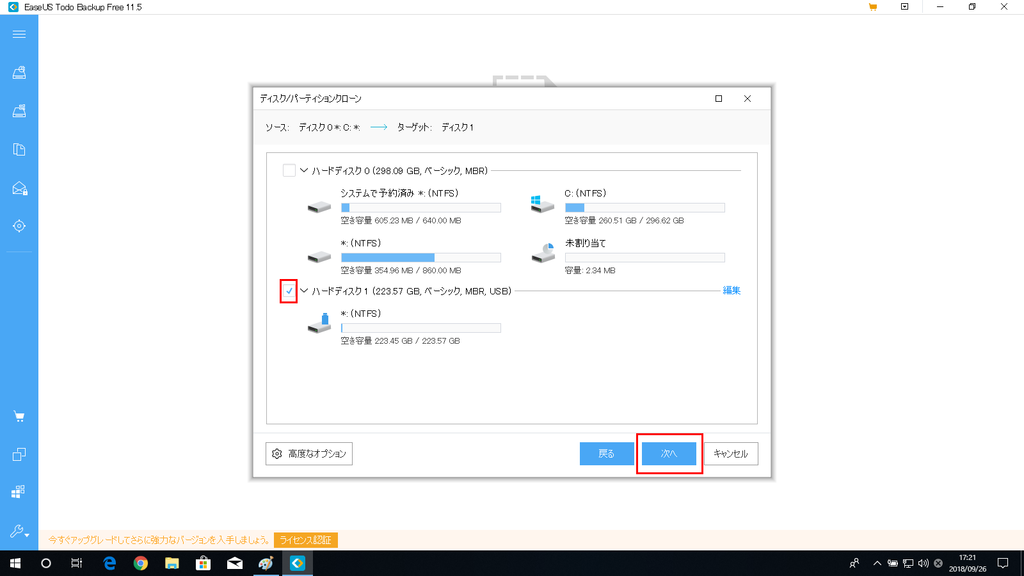Open 高度なオプション settings
This screenshot has width=1024, height=576.
(309, 453)
